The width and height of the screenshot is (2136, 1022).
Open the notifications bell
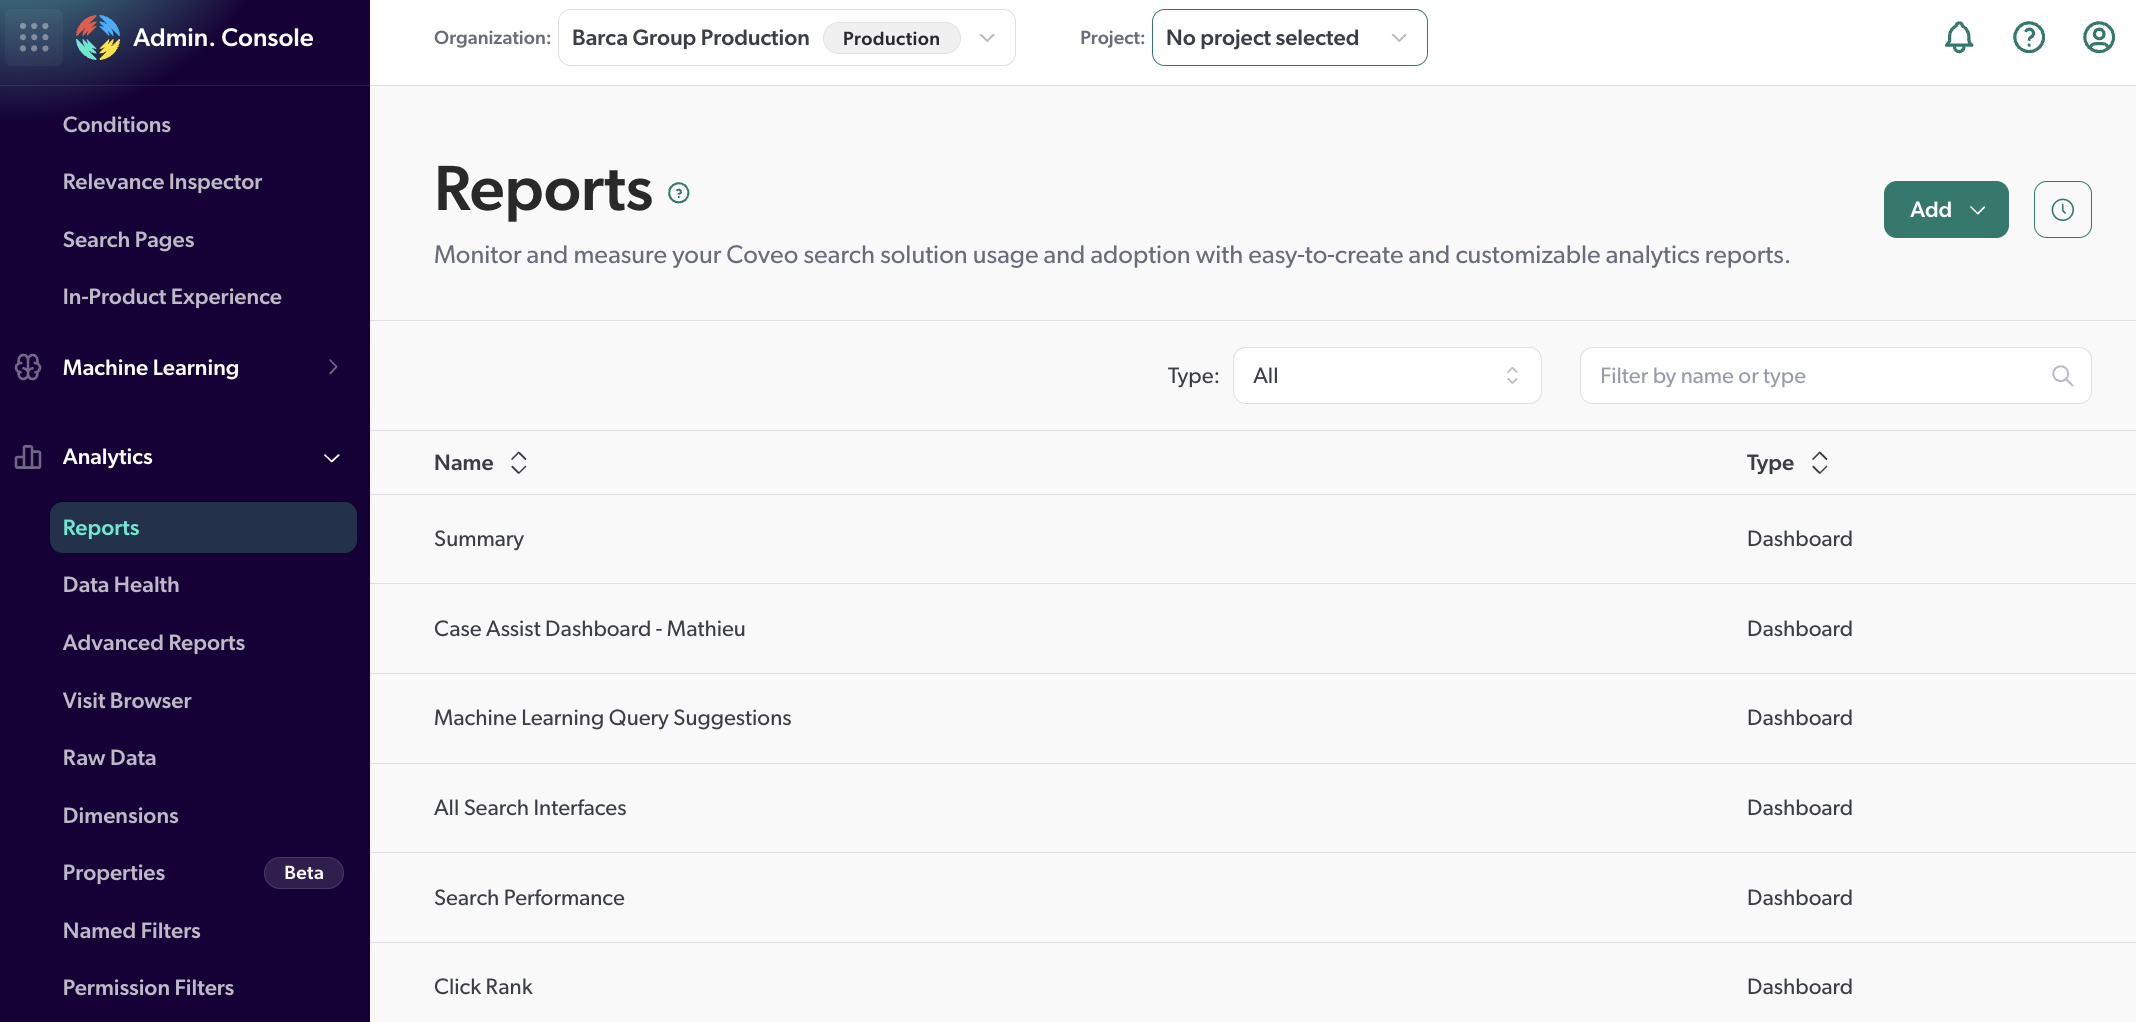(x=1958, y=37)
